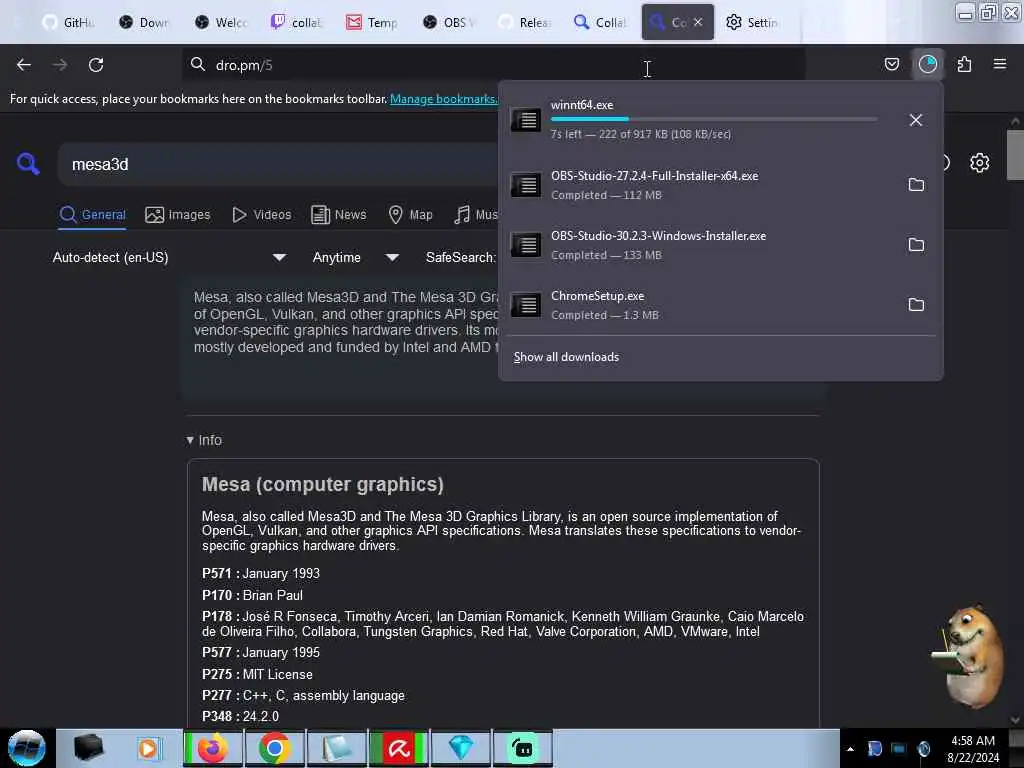
Task: Cancel the winnt64.exe download
Action: coord(916,120)
